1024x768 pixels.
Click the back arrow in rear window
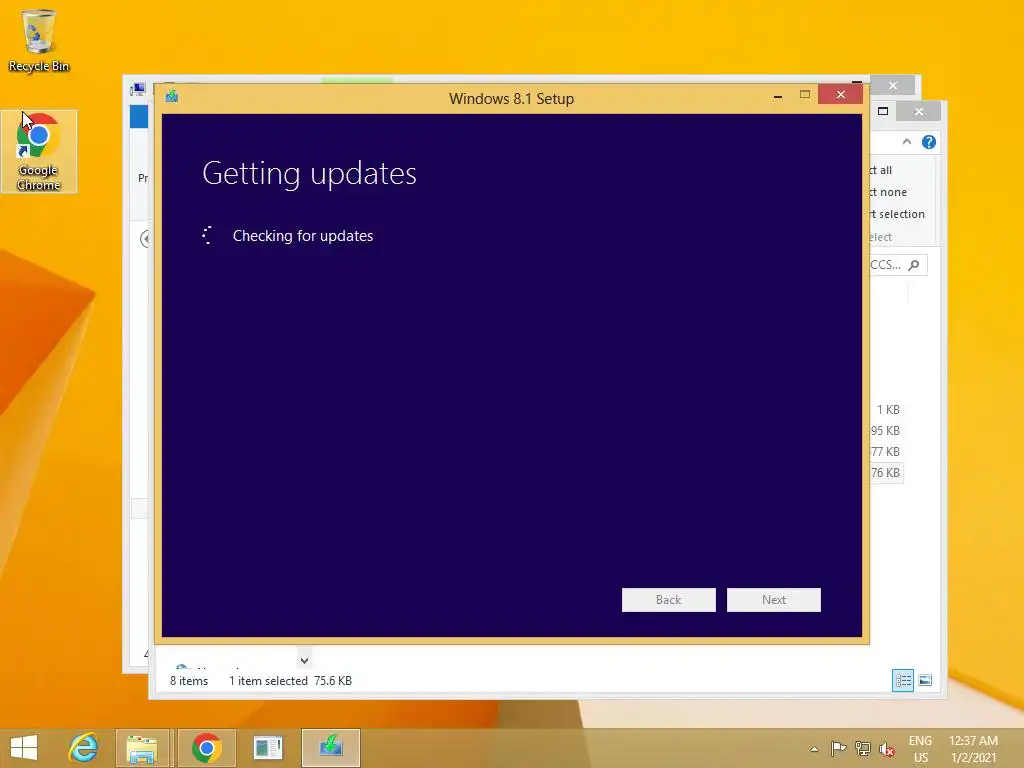coord(145,239)
